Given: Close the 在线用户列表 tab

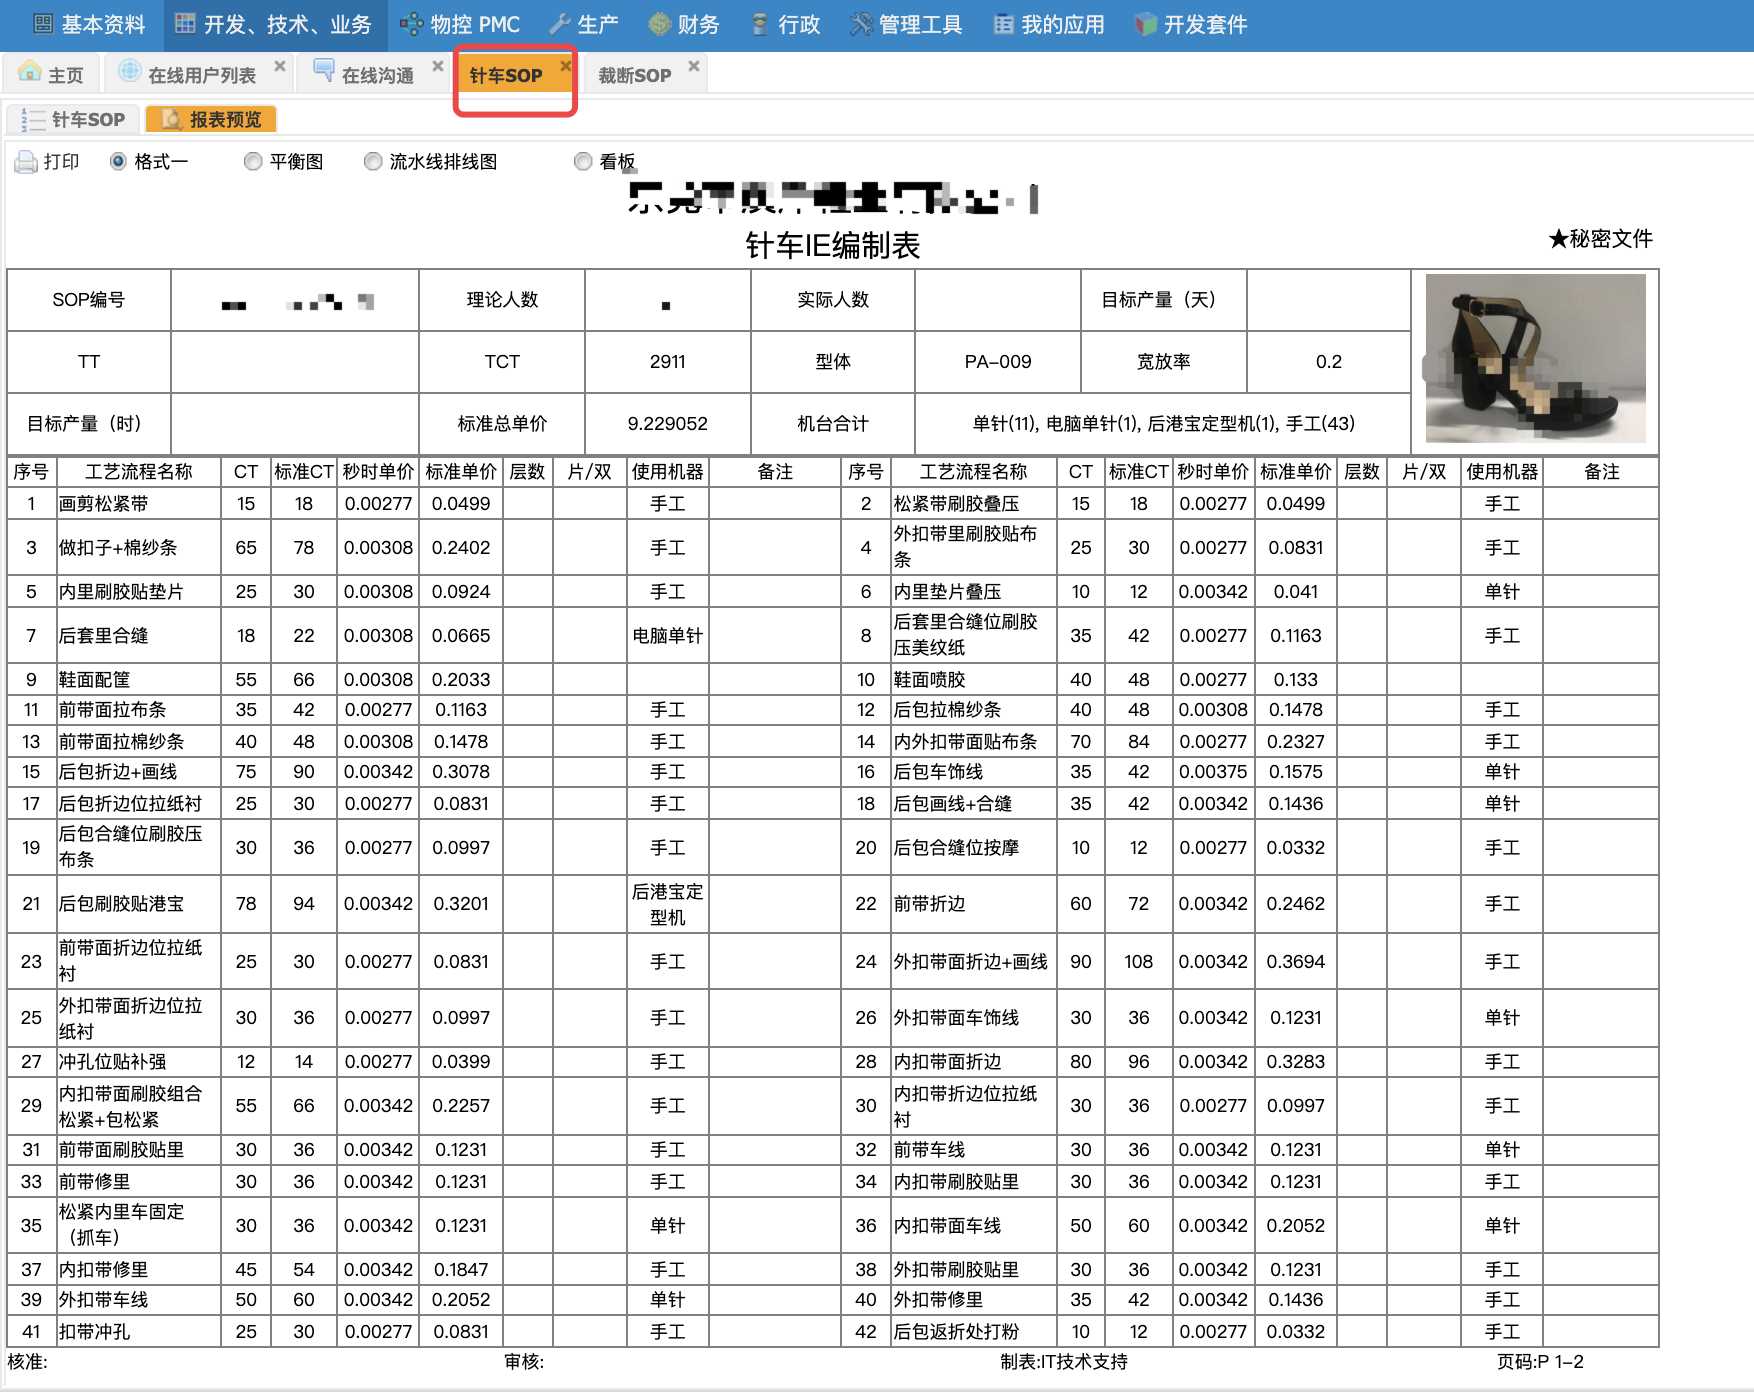Looking at the screenshot, I should pos(280,66).
